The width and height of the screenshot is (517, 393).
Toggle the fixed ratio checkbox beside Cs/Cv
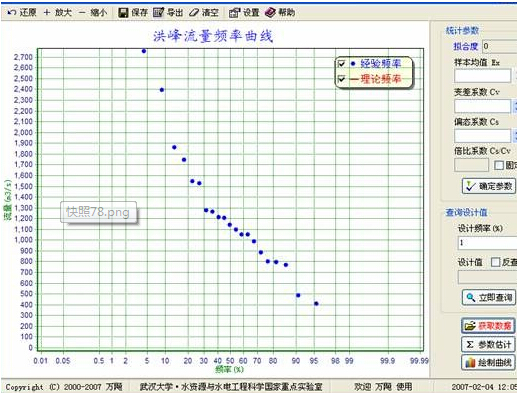click(x=499, y=165)
